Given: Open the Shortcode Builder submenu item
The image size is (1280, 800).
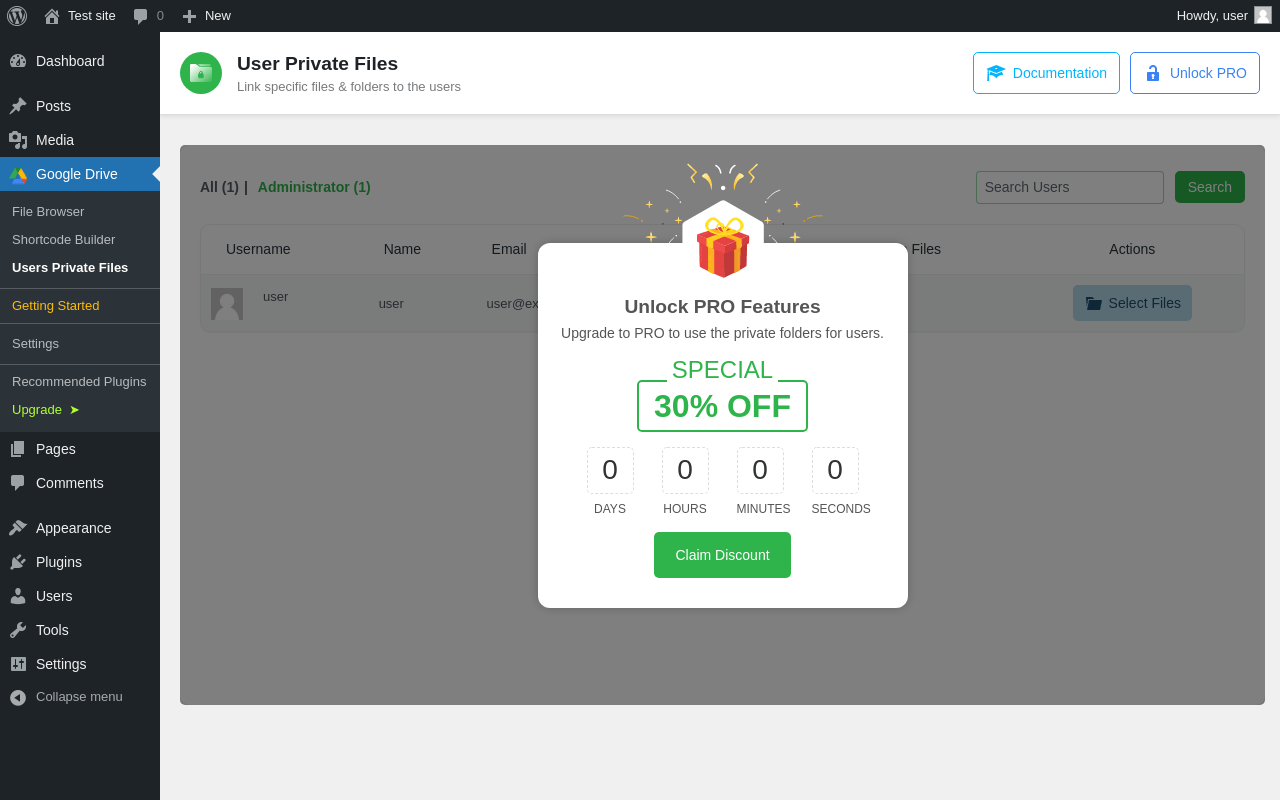Looking at the screenshot, I should coord(64,240).
